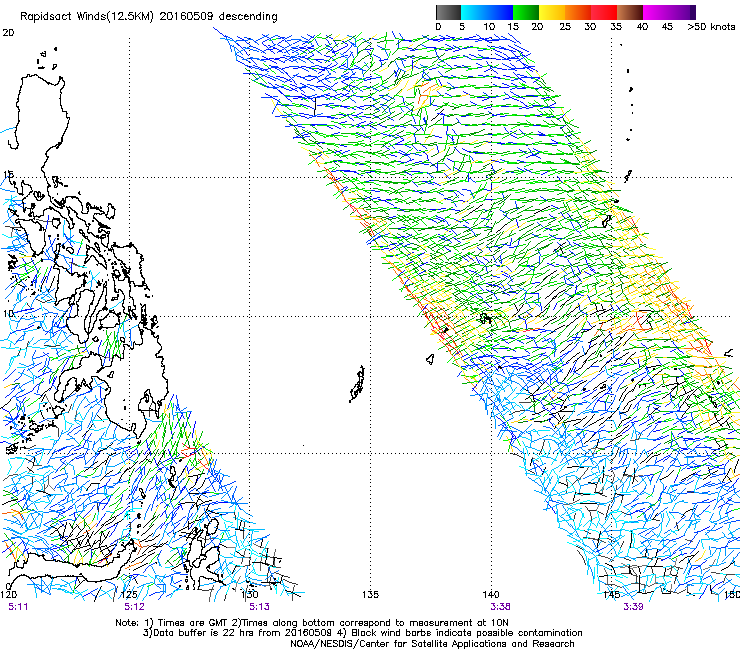This screenshot has width=740, height=650.
Task: Click the "10" latitude label on left edge
Action: pyautogui.click(x=8, y=313)
